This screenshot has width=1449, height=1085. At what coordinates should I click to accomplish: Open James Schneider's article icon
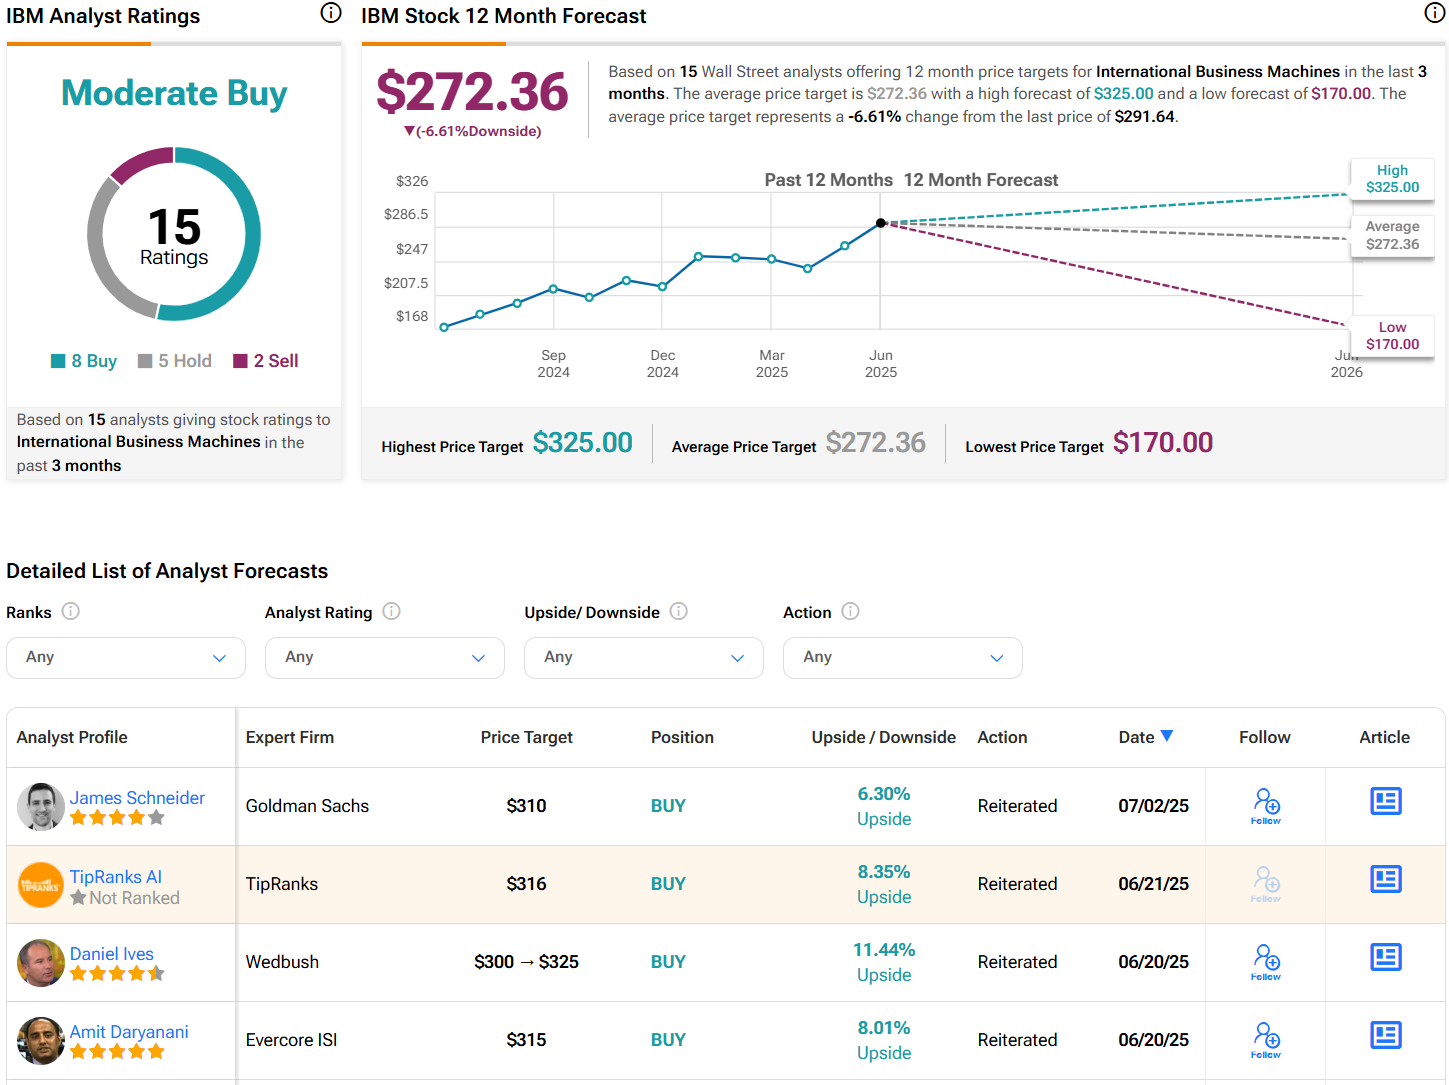coord(1385,801)
